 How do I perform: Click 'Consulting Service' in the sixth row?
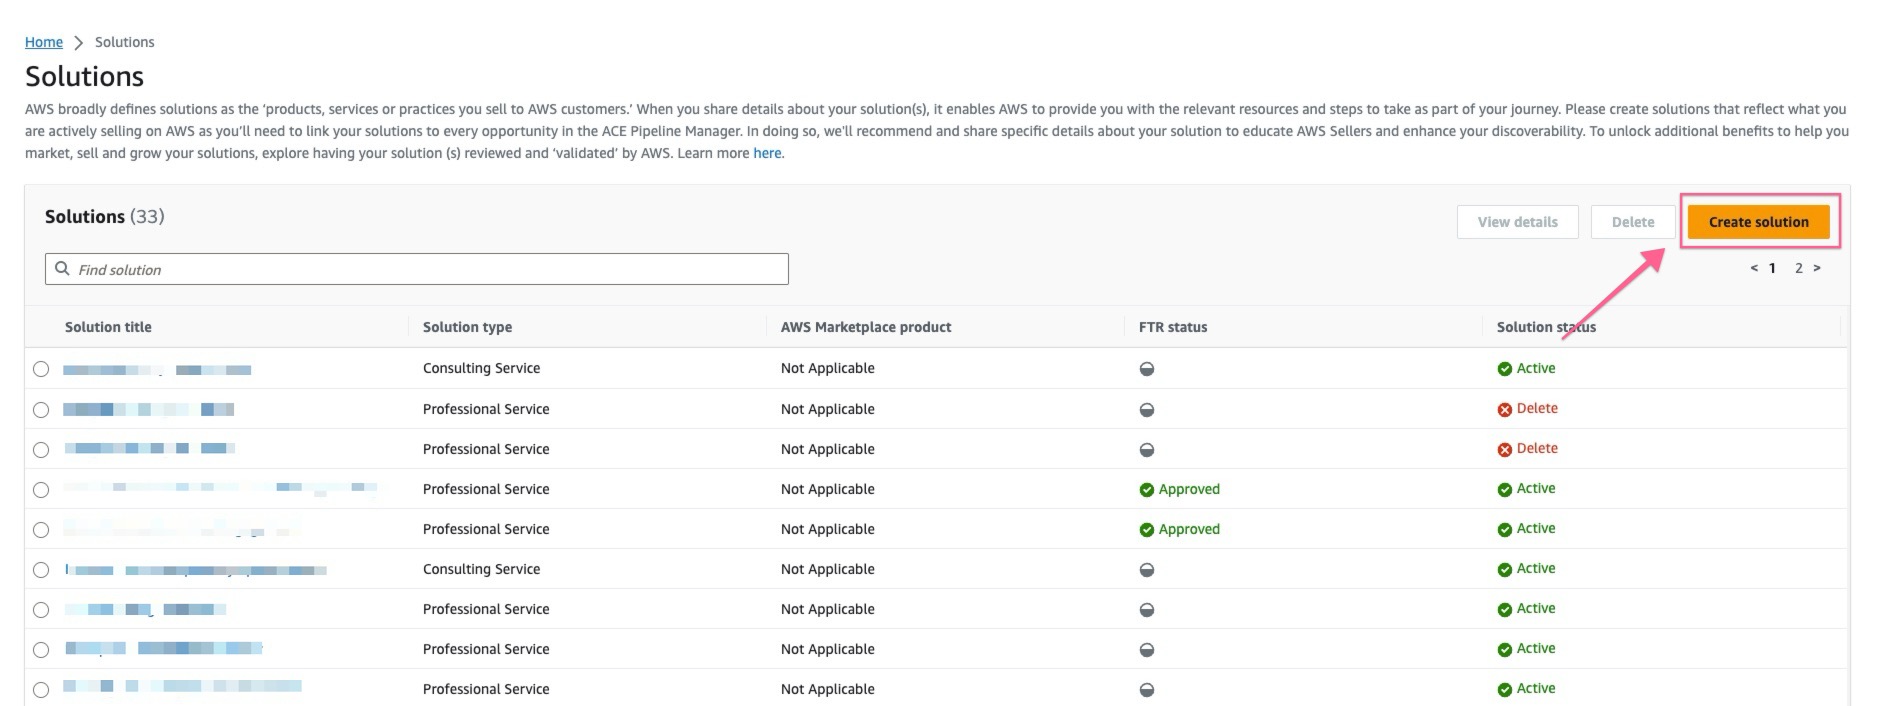coord(481,569)
